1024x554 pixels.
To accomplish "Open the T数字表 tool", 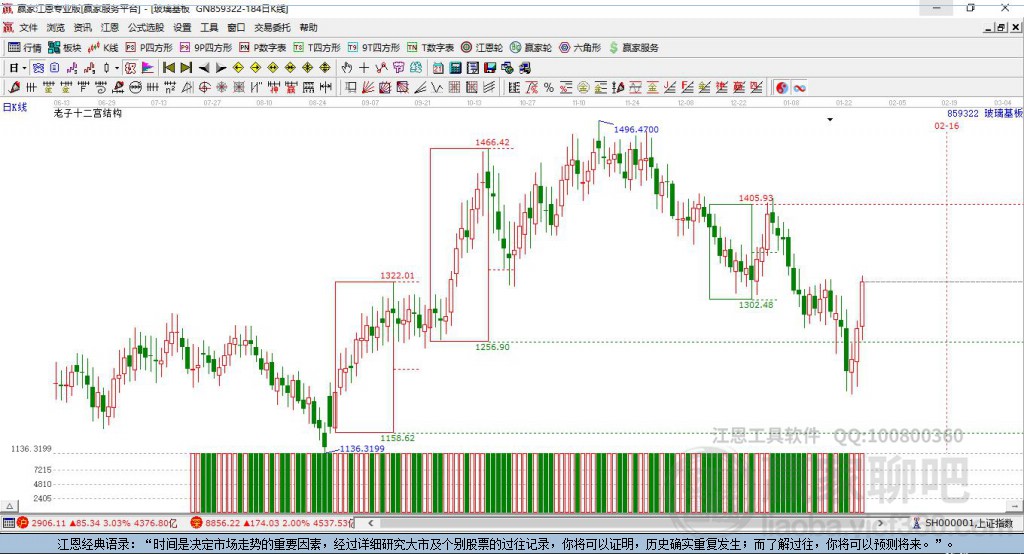I will (x=430, y=48).
